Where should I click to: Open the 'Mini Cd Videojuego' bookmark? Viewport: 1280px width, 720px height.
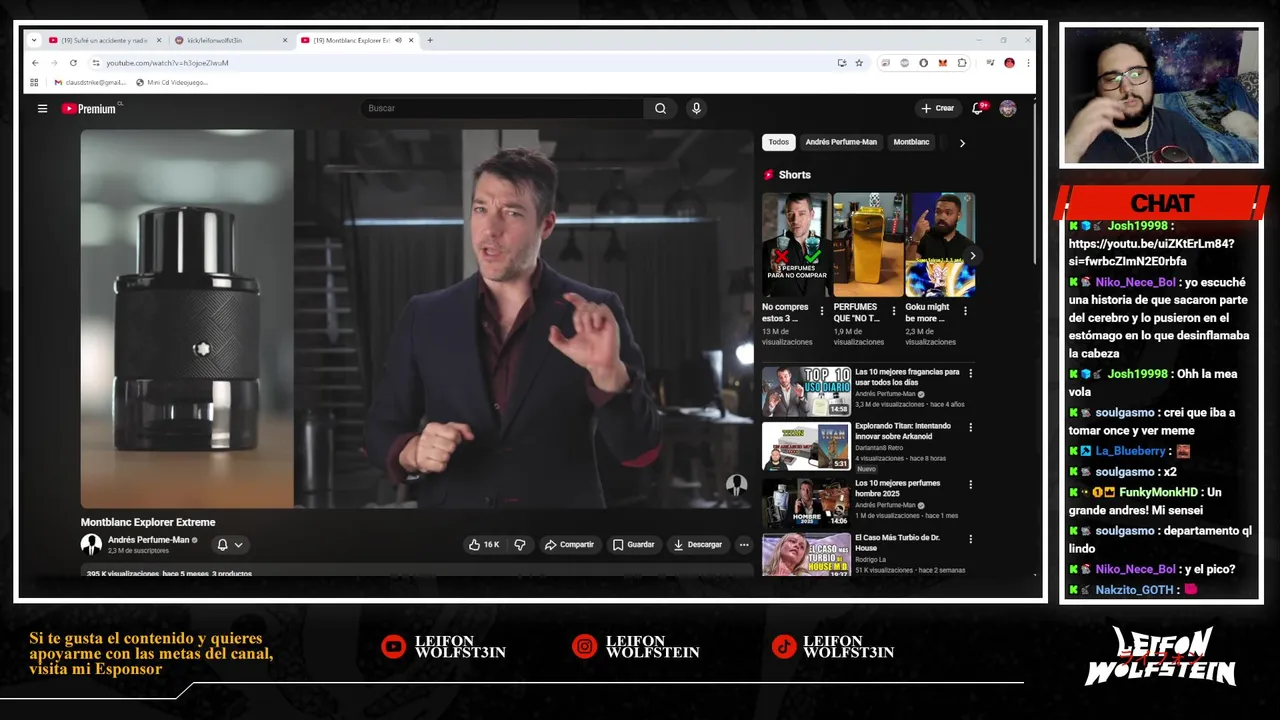172,82
